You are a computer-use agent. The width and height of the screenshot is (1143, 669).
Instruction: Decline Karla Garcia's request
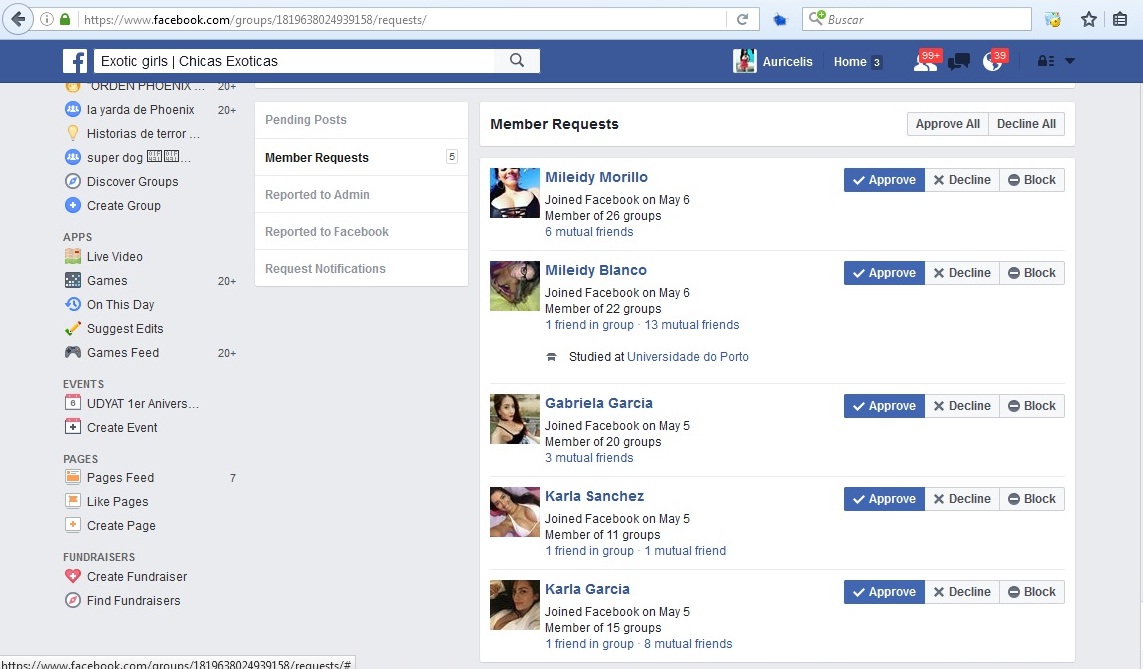coord(962,592)
